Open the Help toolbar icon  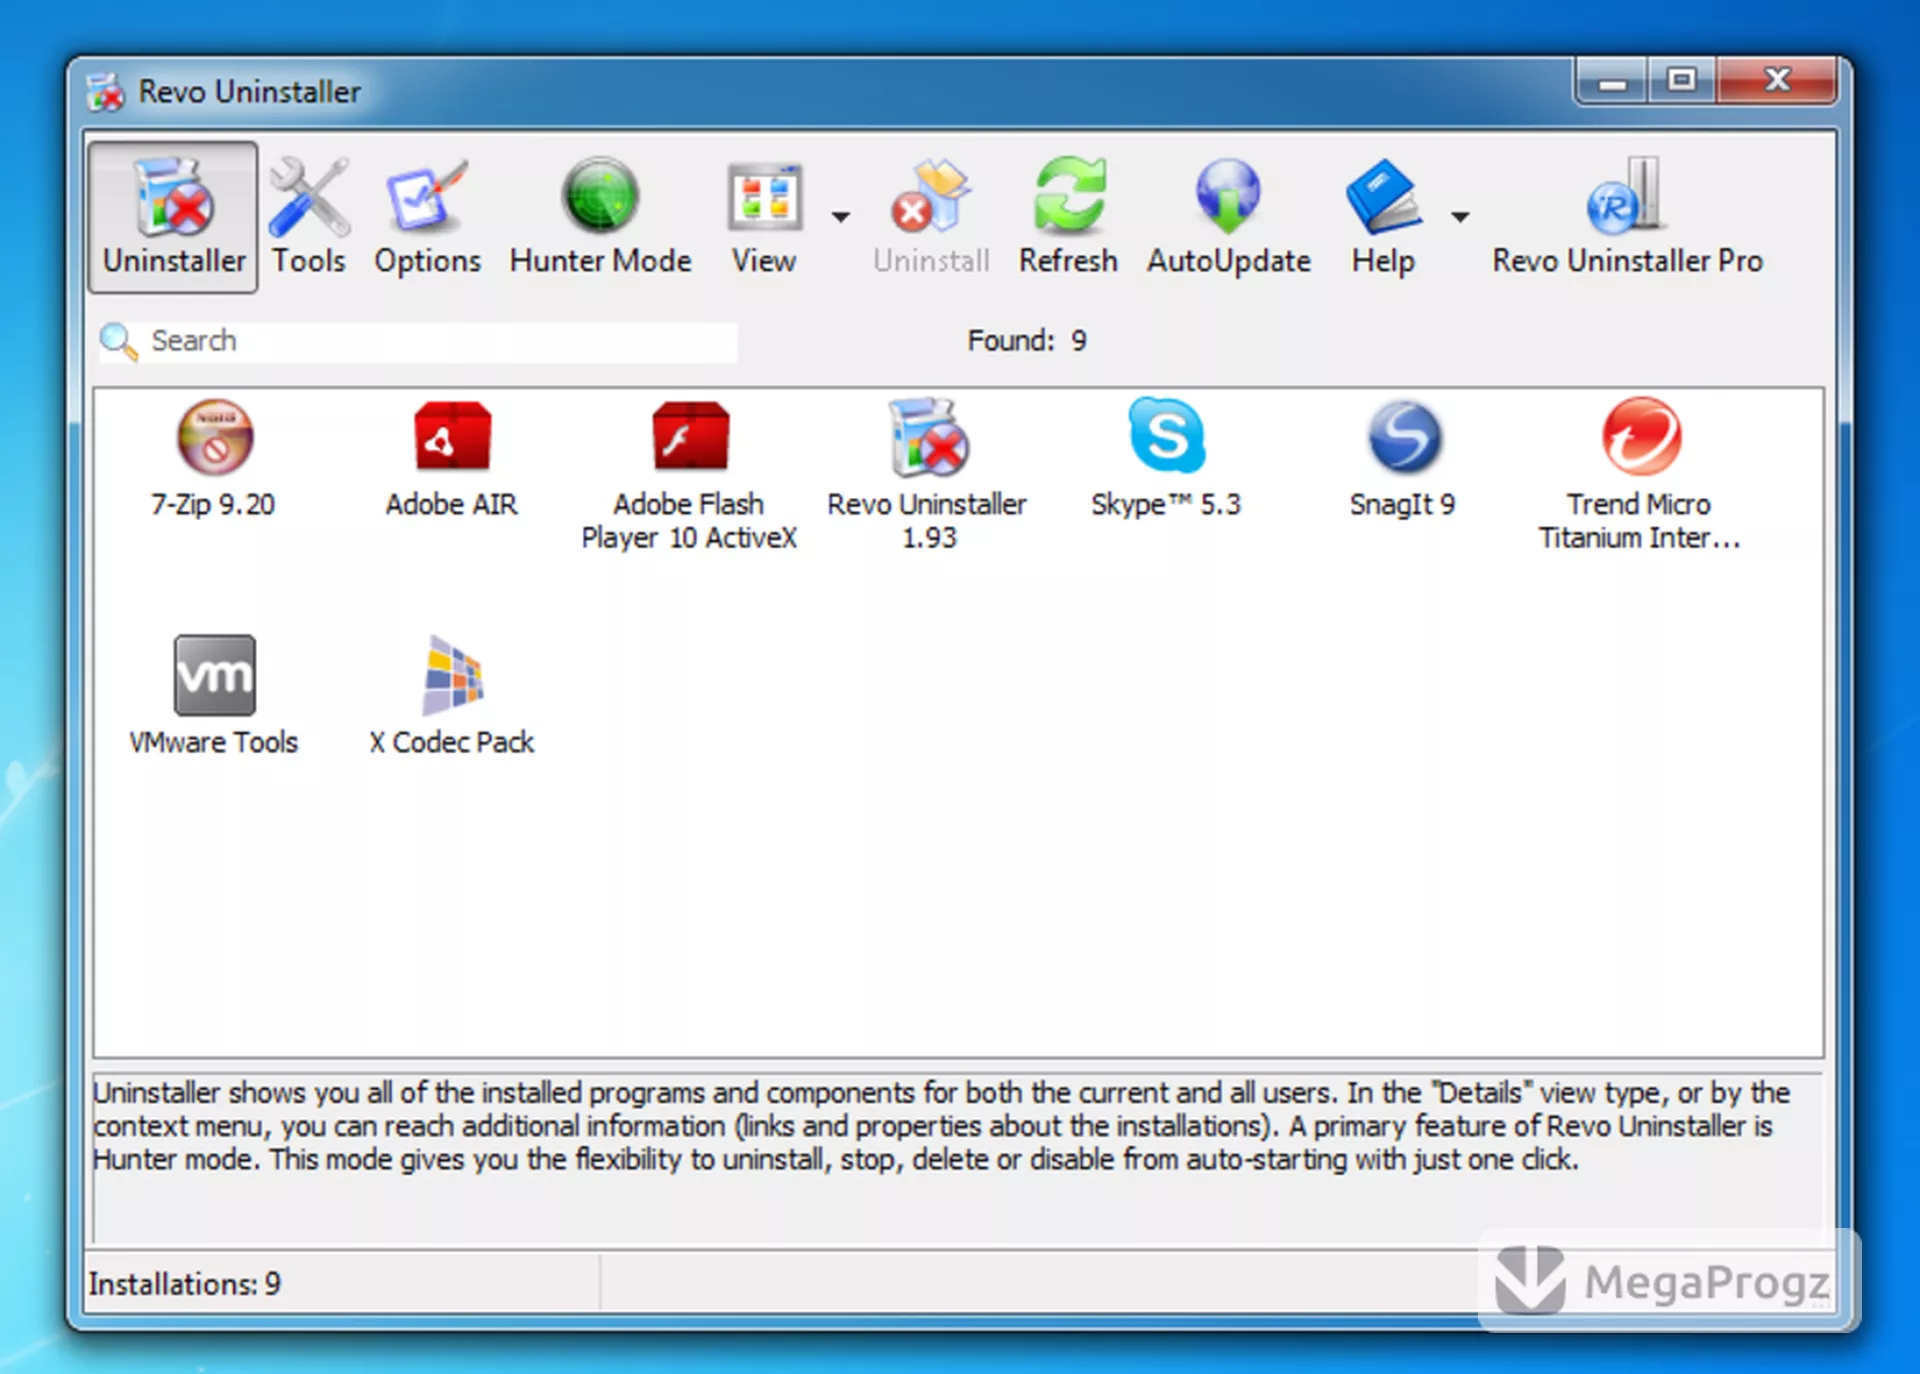[1383, 217]
